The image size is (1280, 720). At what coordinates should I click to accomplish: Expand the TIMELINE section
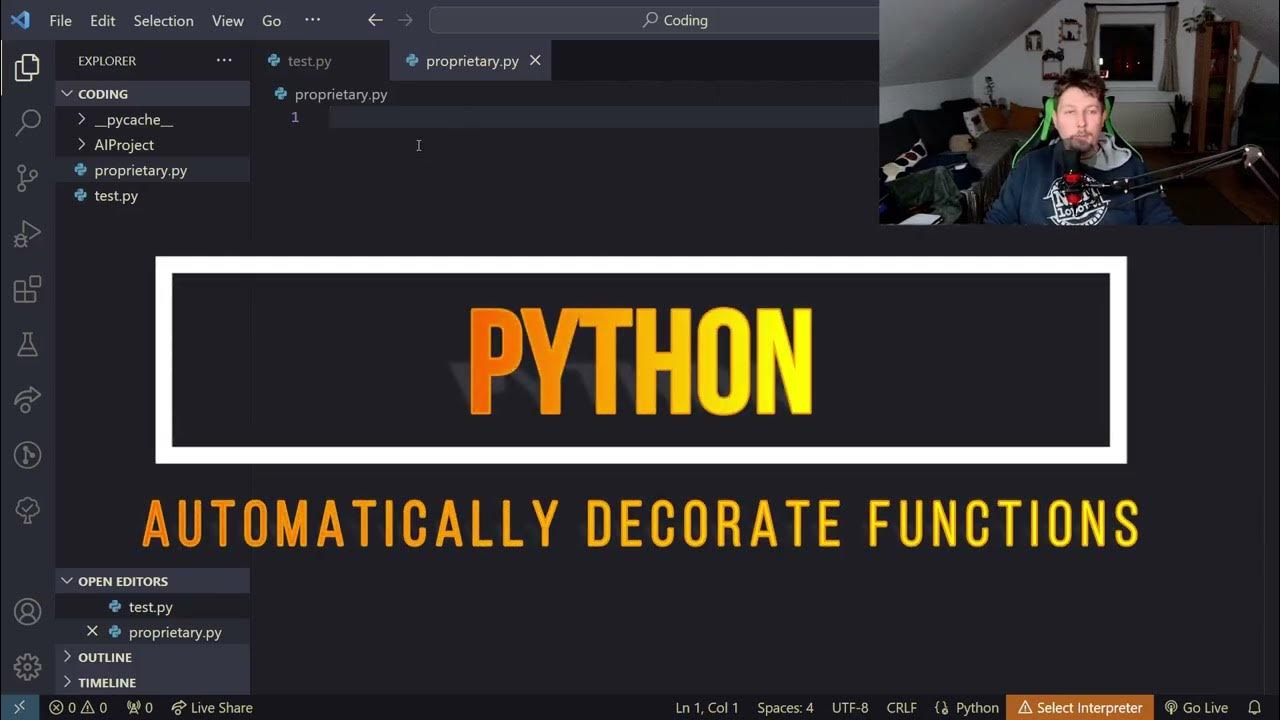152,682
